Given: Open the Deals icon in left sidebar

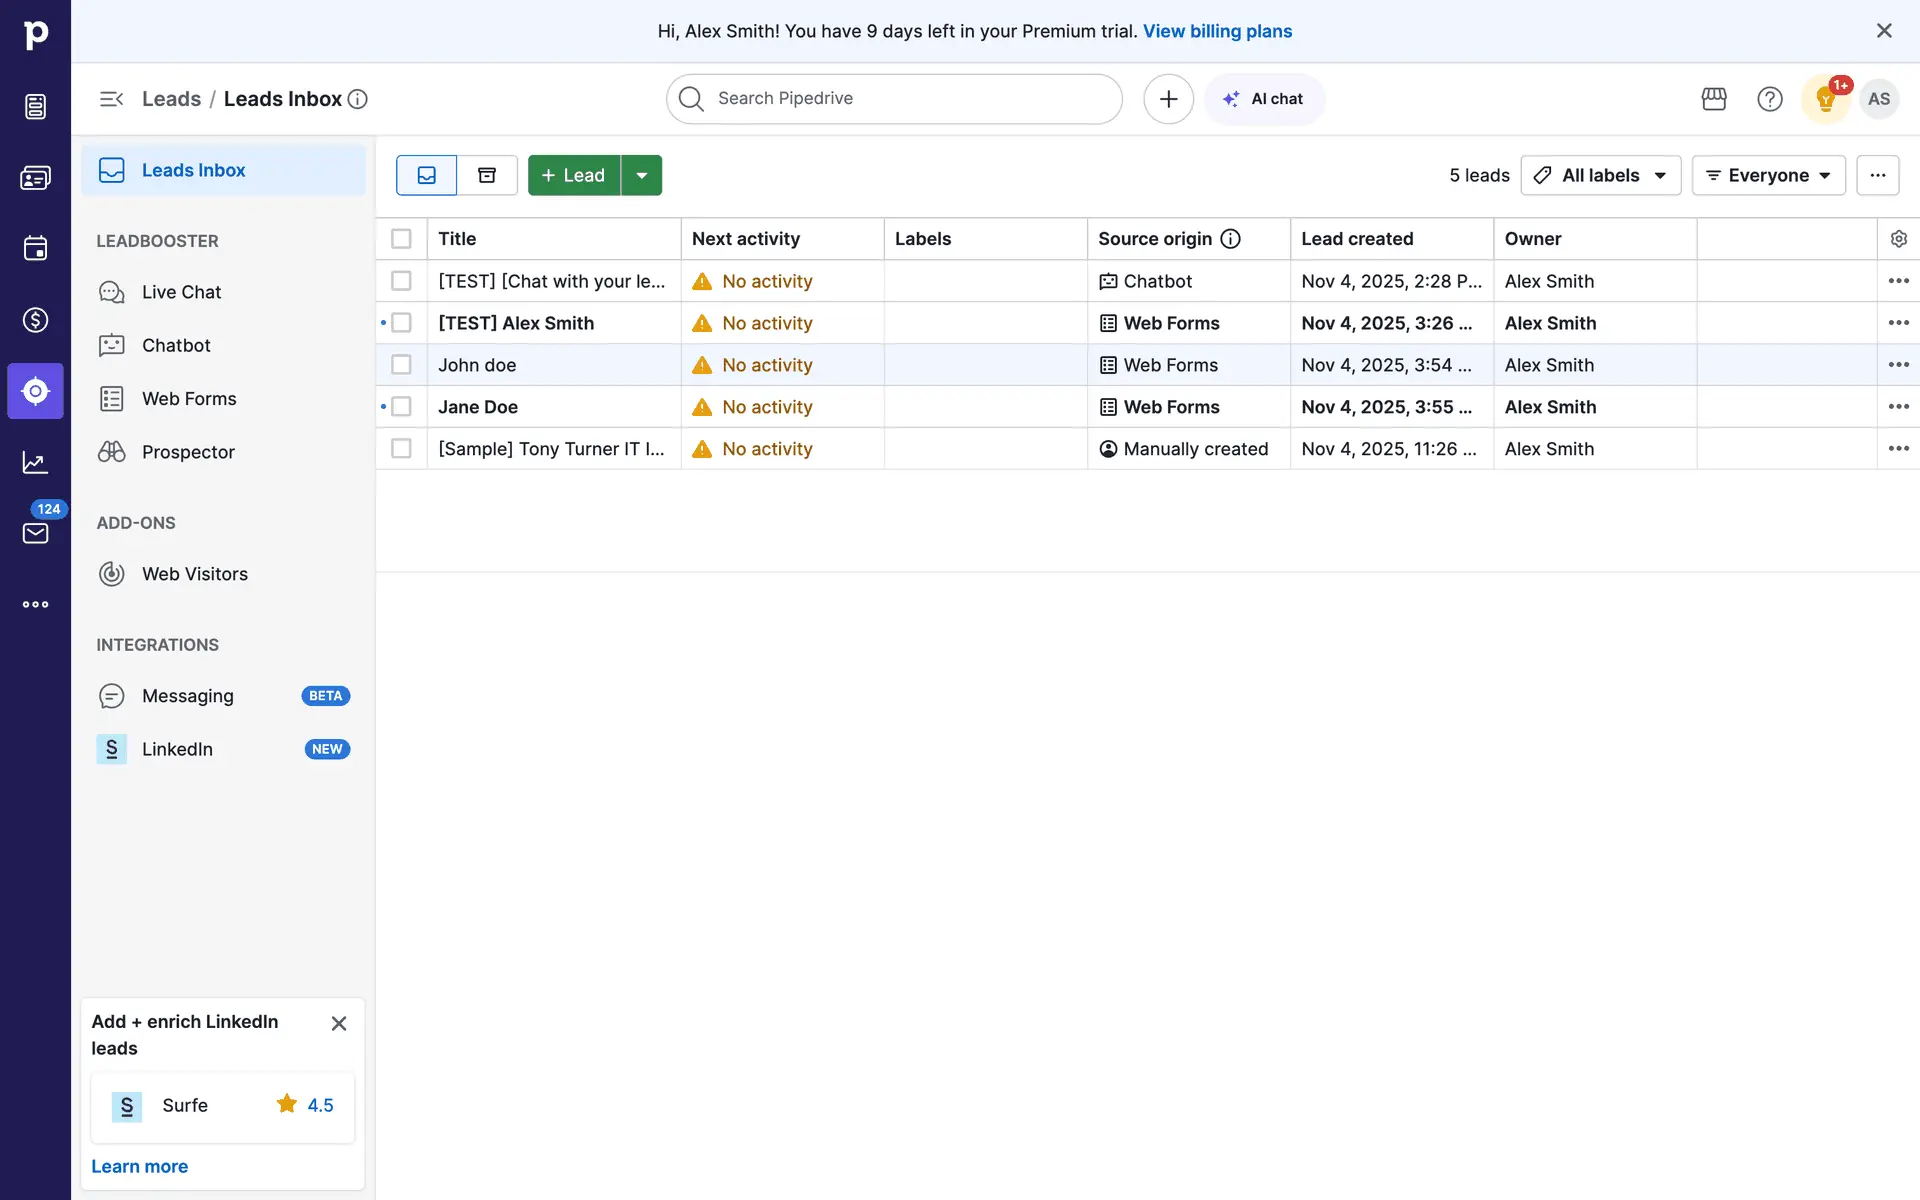Looking at the screenshot, I should click(35, 320).
